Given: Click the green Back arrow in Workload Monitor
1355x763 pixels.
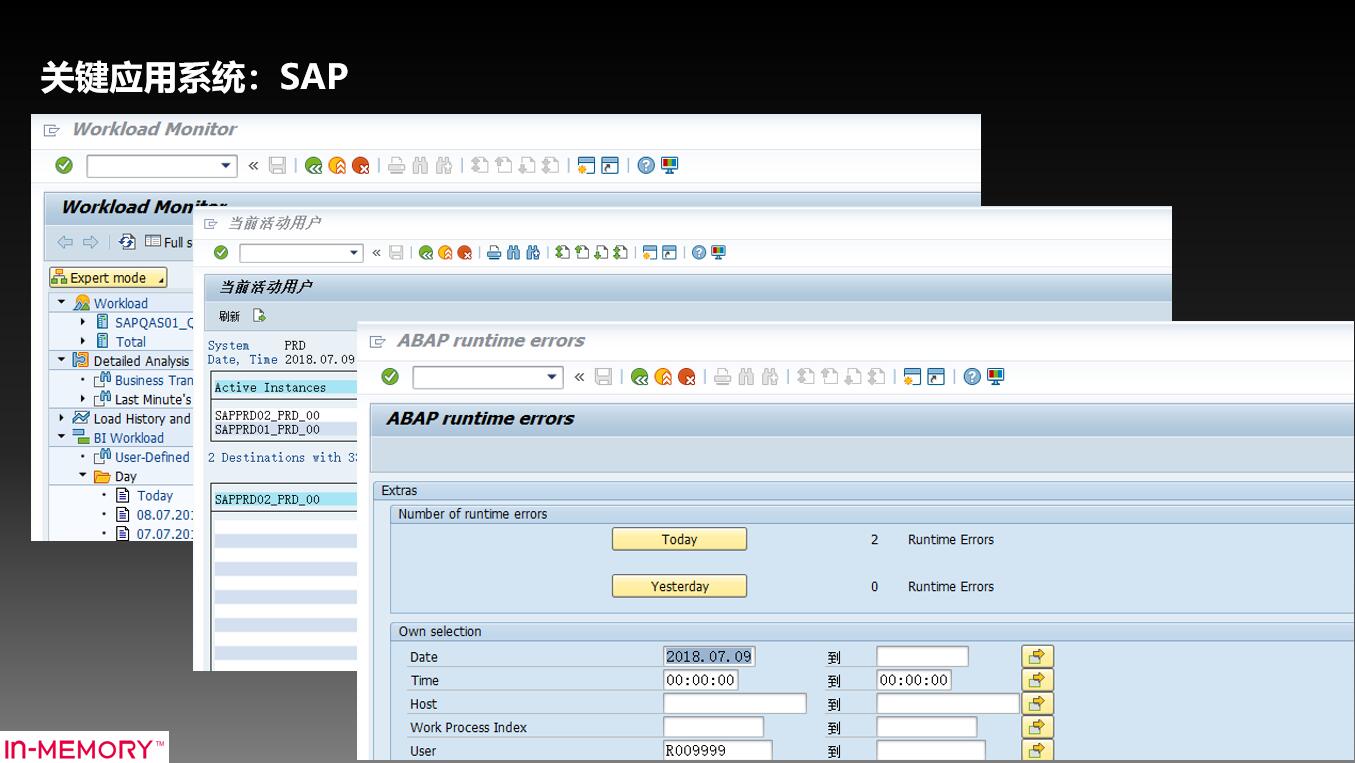Looking at the screenshot, I should [314, 165].
